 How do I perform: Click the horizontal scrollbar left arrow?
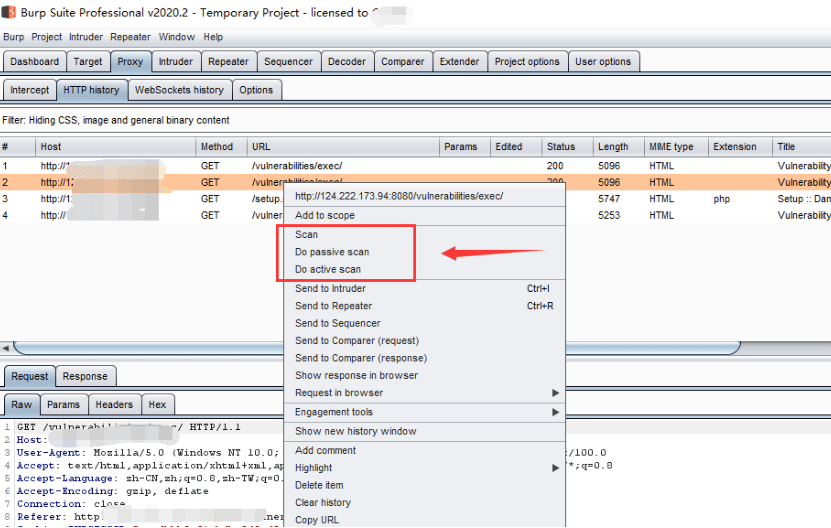6,348
